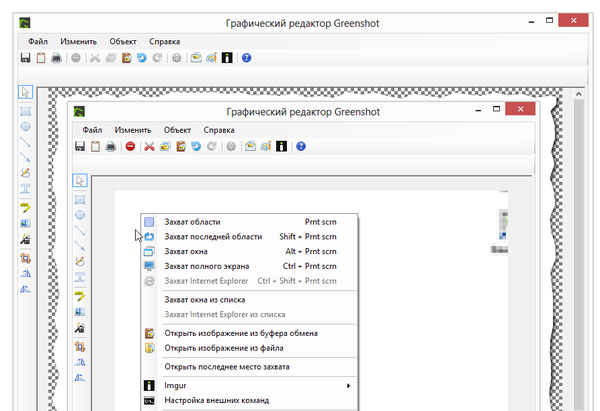Send image by email from outer toolbar

[196, 58]
